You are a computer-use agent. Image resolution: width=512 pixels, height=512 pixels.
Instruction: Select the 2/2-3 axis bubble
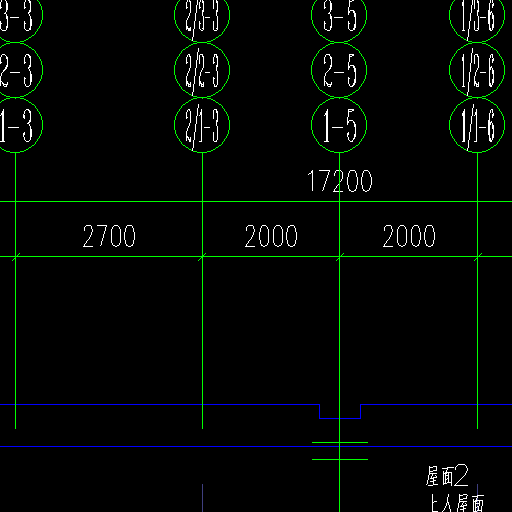(x=202, y=70)
